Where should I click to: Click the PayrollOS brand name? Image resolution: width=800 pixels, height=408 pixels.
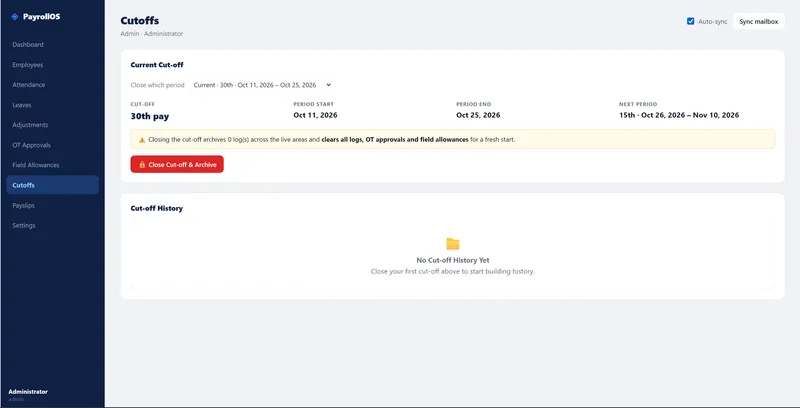[x=41, y=17]
